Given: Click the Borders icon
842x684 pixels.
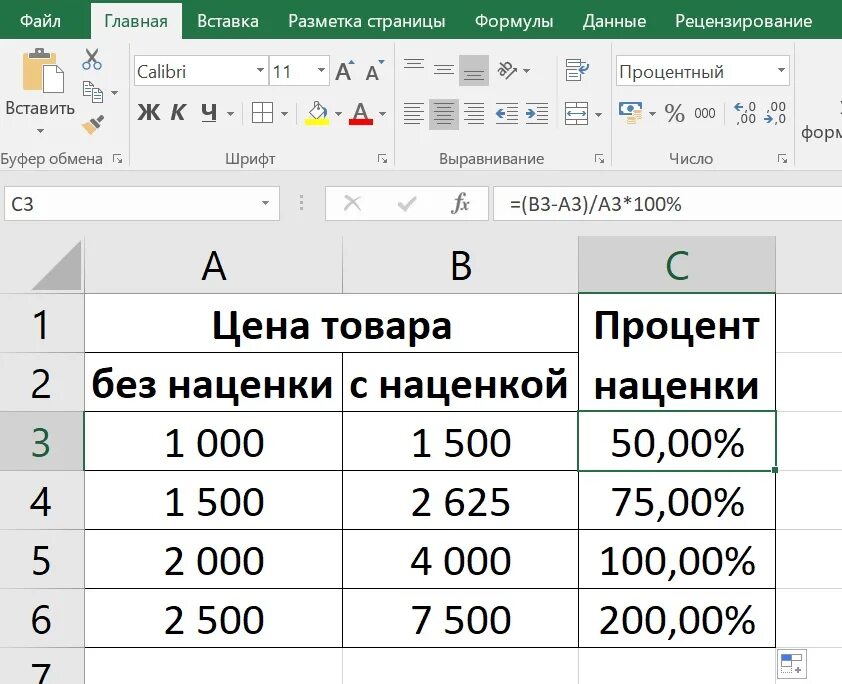Looking at the screenshot, I should tap(263, 113).
